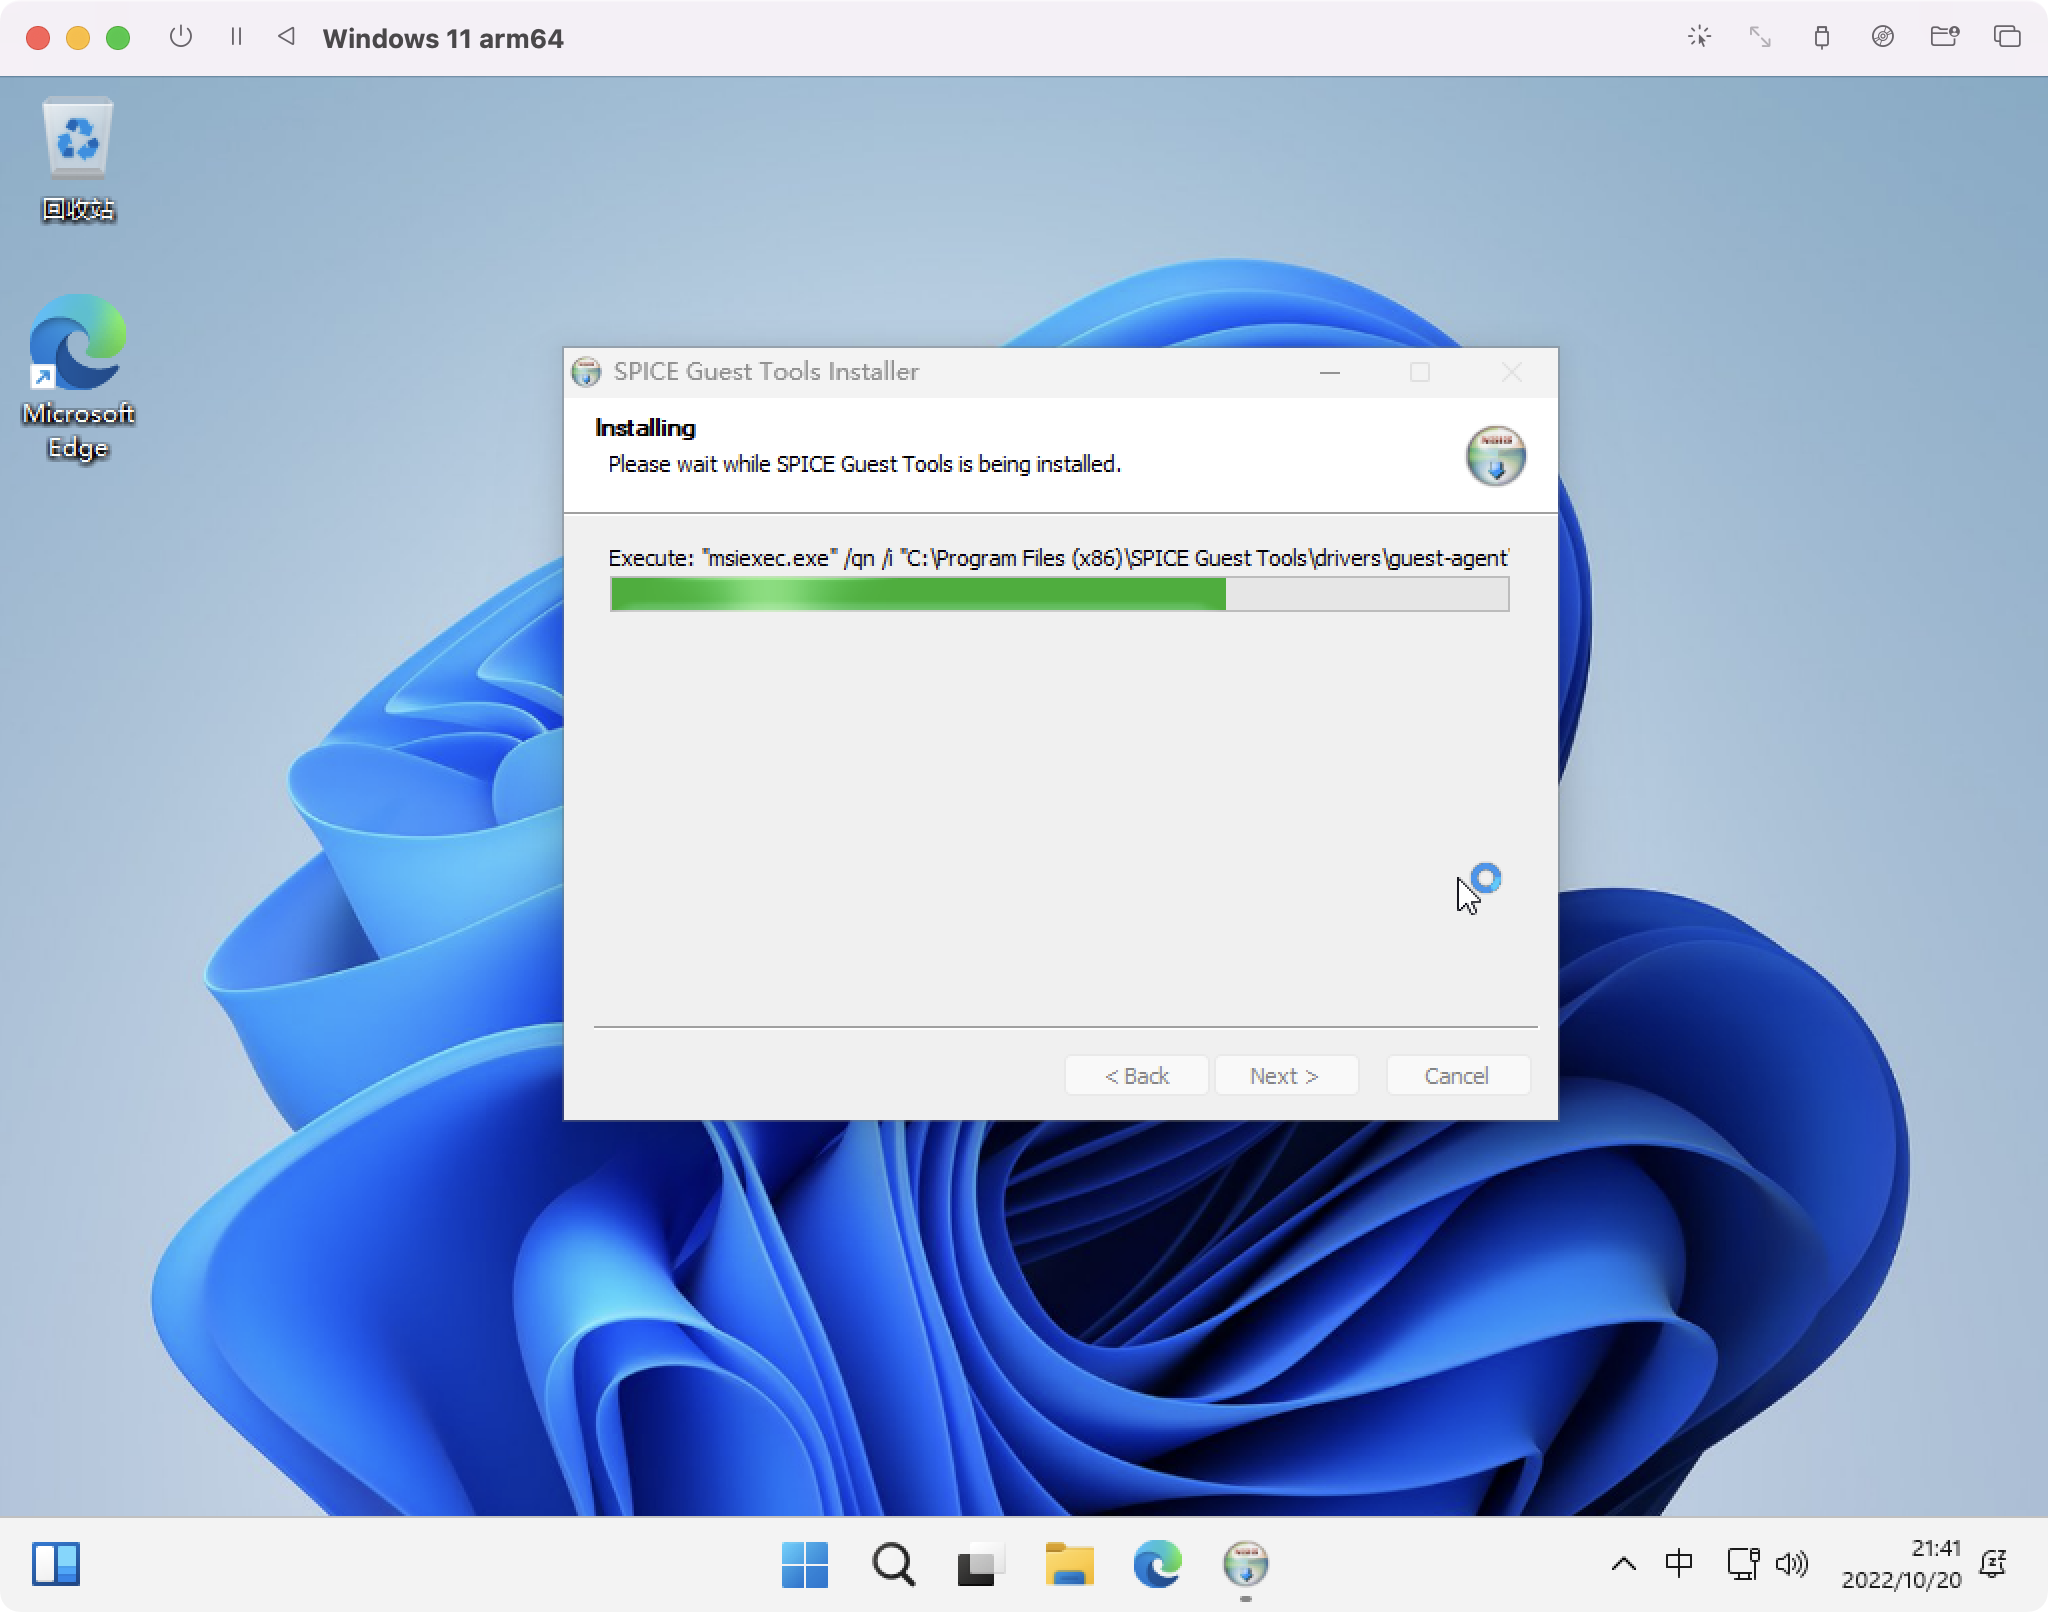Open Widgets panel in taskbar

point(56,1564)
